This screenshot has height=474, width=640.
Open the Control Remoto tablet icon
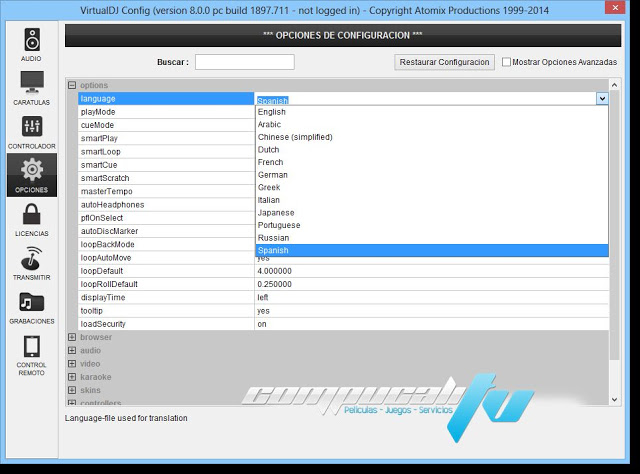[x=32, y=346]
